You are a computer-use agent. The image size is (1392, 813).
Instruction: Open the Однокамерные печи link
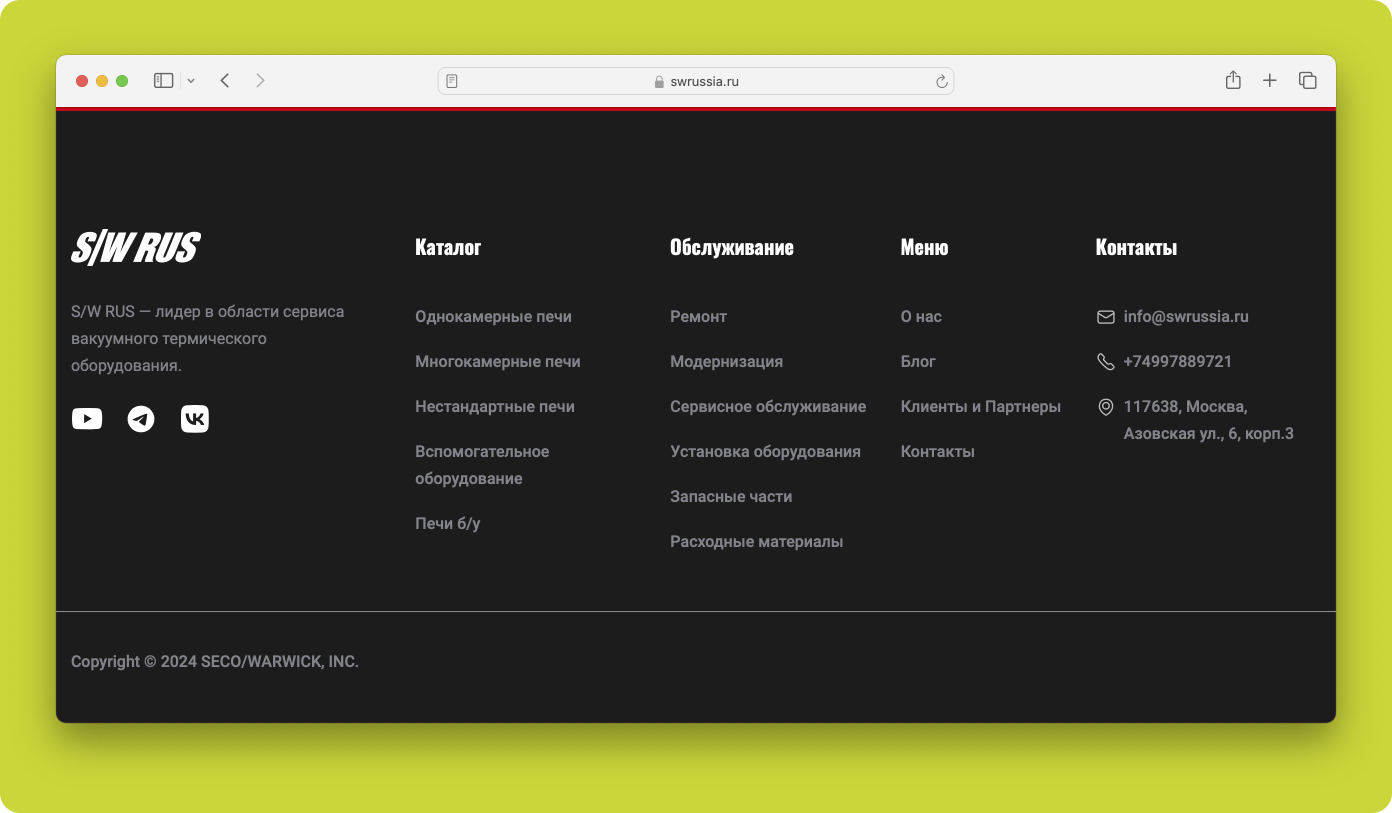494,317
